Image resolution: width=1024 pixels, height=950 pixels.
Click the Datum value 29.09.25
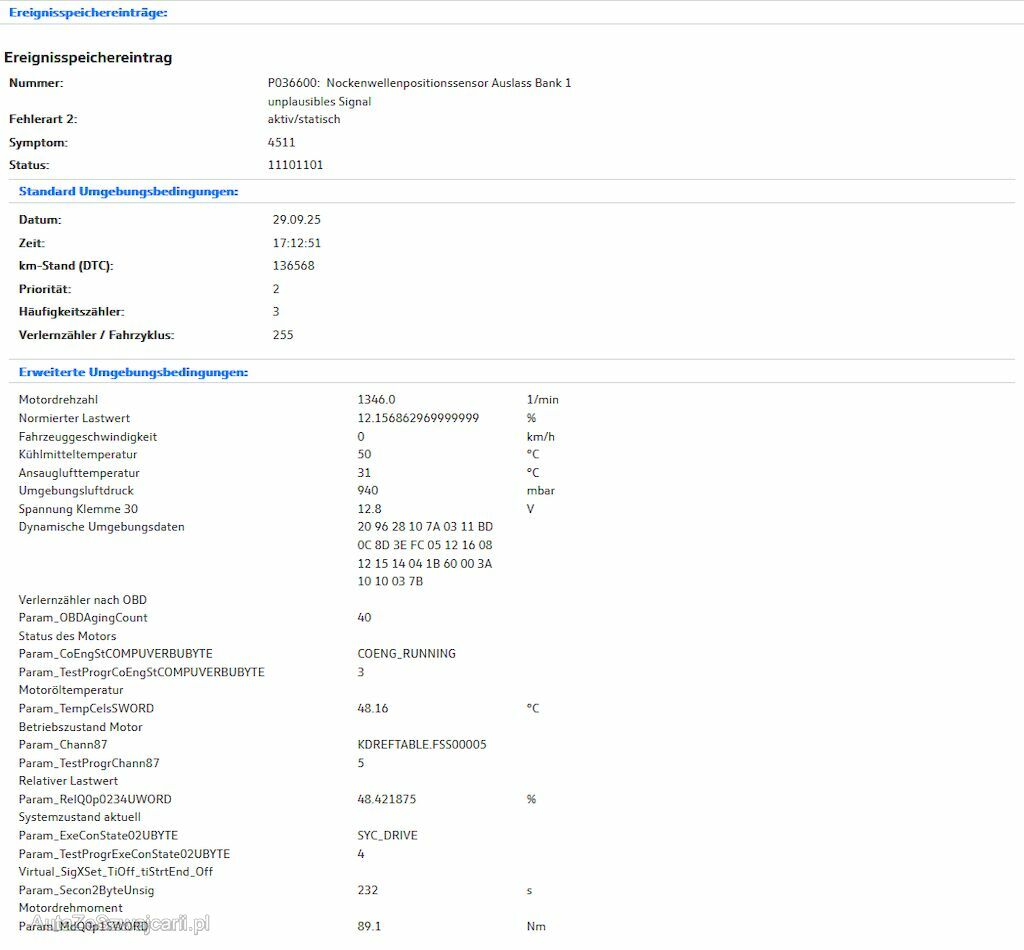(x=296, y=220)
